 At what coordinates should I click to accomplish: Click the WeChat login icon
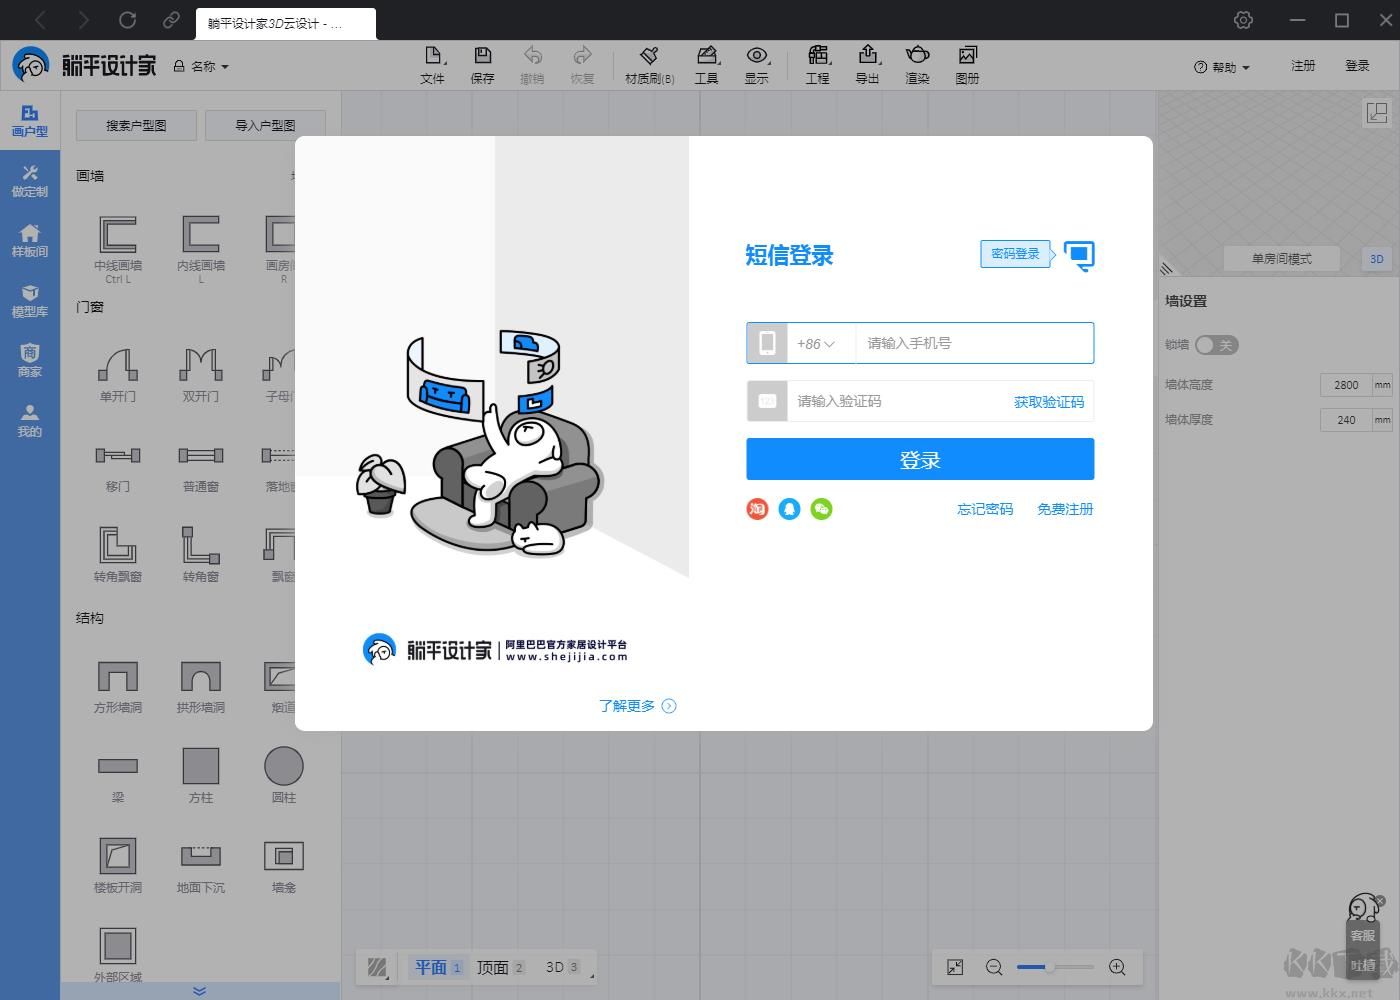point(821,509)
